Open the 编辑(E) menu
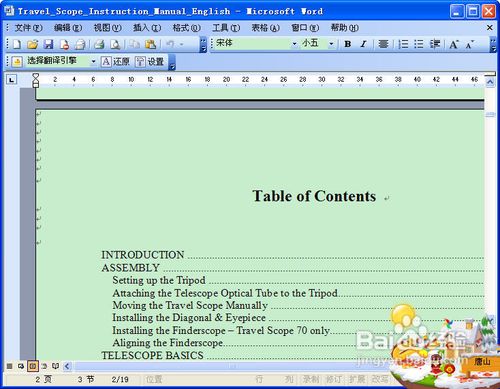 pyautogui.click(x=68, y=28)
